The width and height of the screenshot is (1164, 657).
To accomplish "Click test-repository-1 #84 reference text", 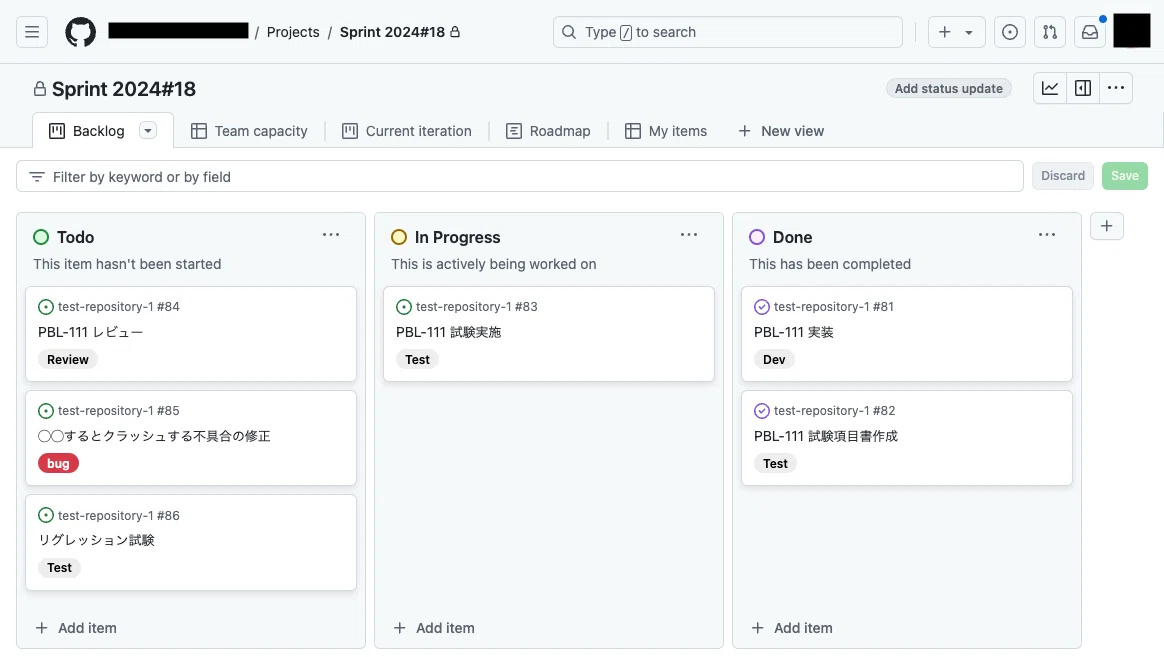I will coord(119,307).
